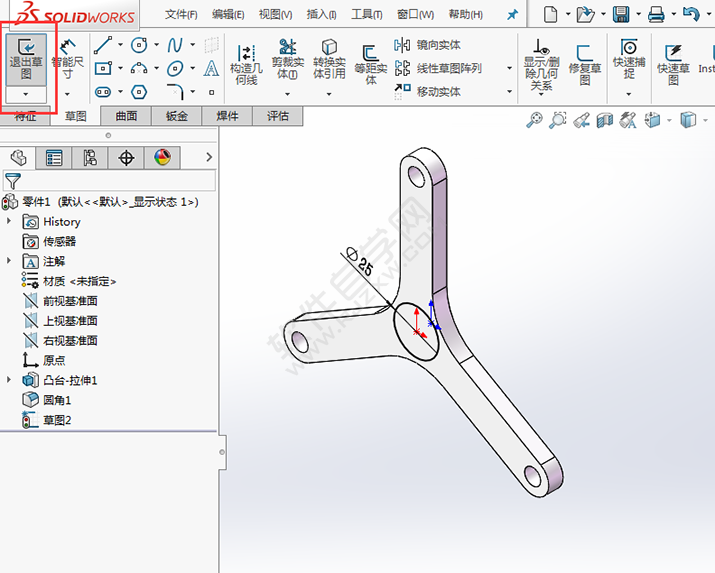The width and height of the screenshot is (715, 573).
Task: Open the 编辑(E) menu
Action: click(x=228, y=15)
